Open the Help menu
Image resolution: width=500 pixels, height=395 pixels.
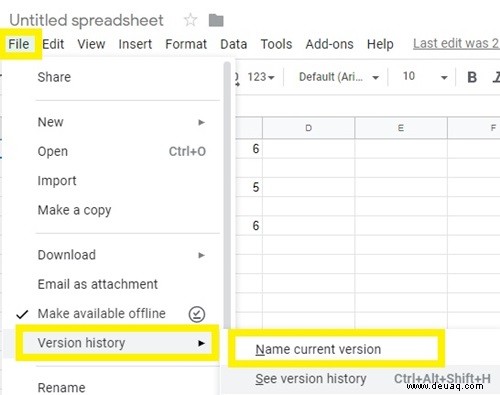point(380,44)
